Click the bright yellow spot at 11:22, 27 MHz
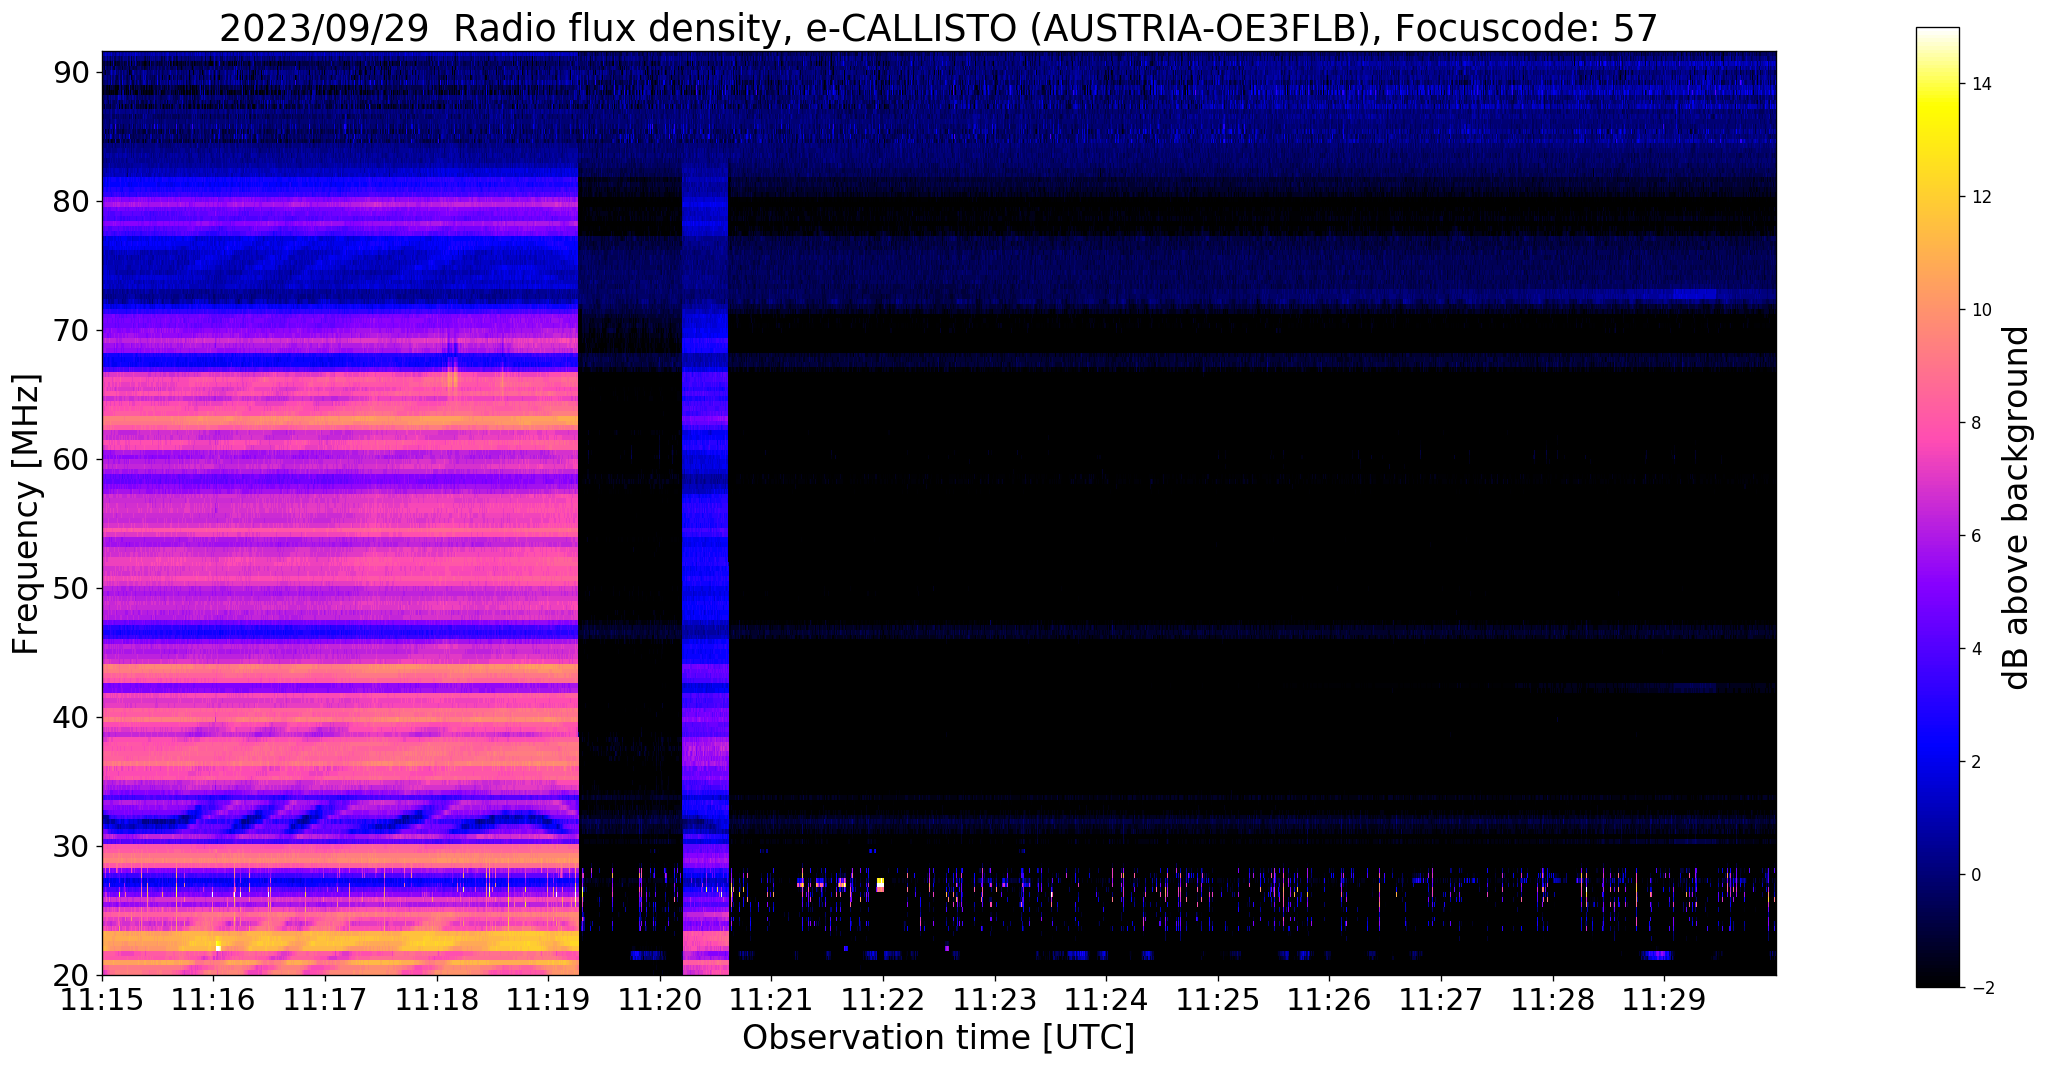This screenshot has height=1067, width=2047. (x=880, y=884)
